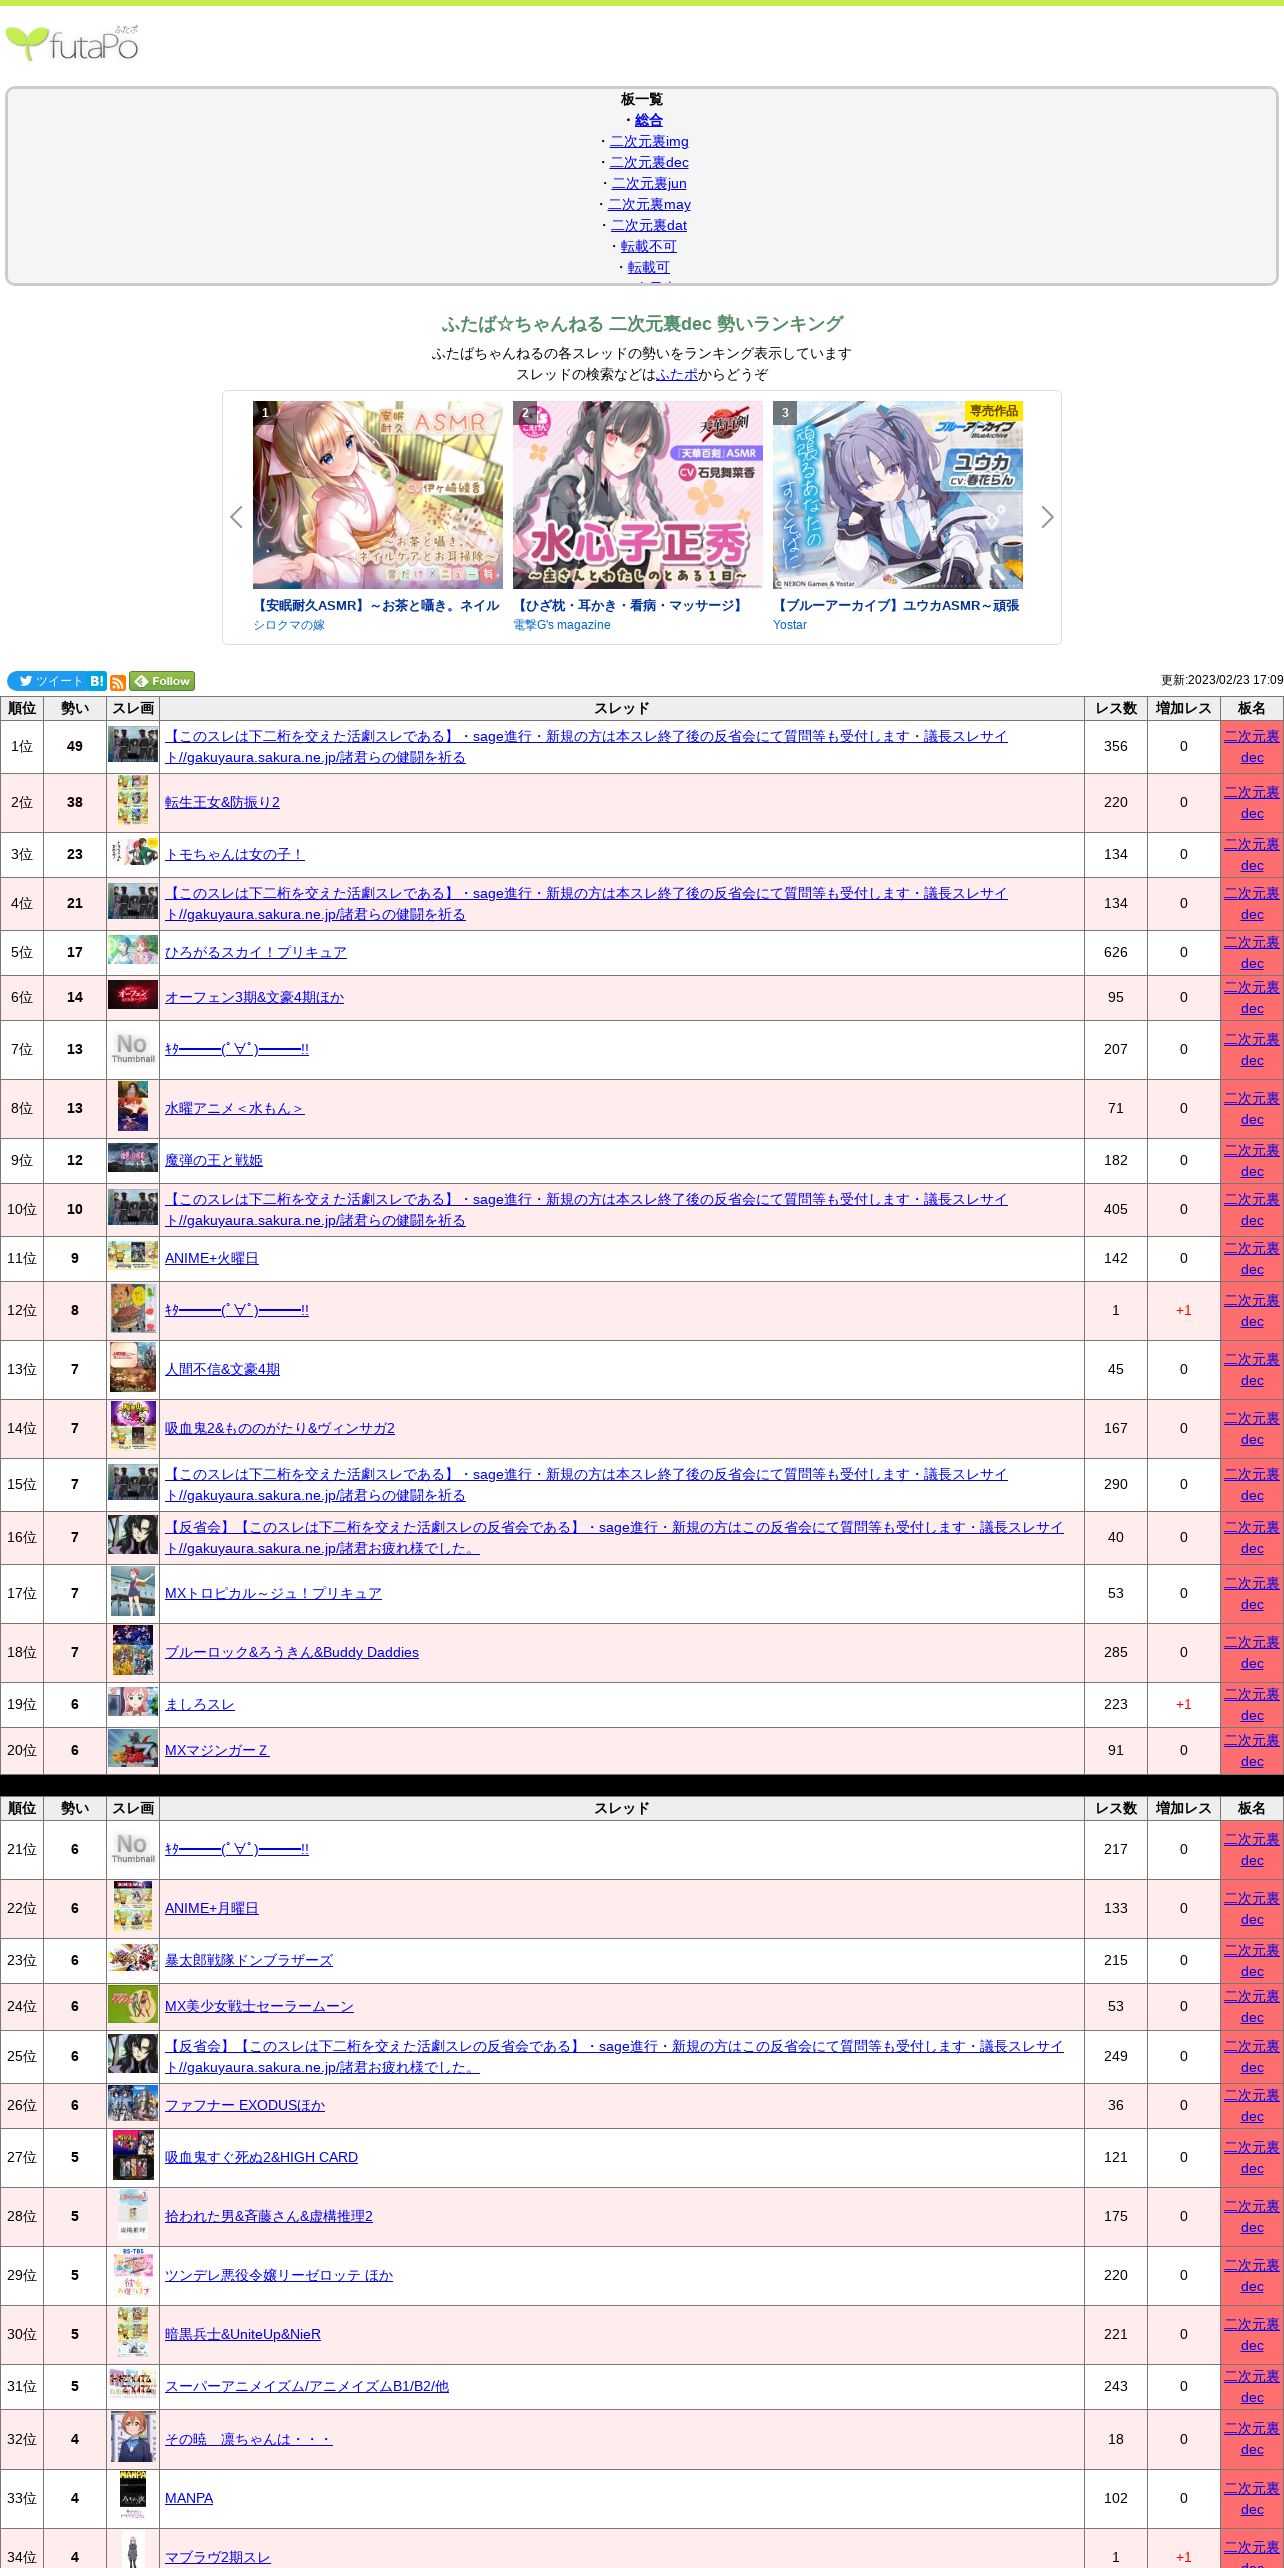Screen dimensions: 1284x2568
Task: Open thread 拾われた男&斉藤さん&虚構推理2
Action: 269,2216
